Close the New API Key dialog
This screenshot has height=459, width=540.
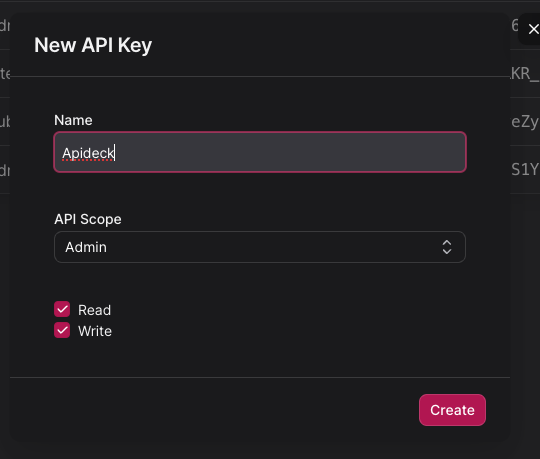click(x=533, y=29)
